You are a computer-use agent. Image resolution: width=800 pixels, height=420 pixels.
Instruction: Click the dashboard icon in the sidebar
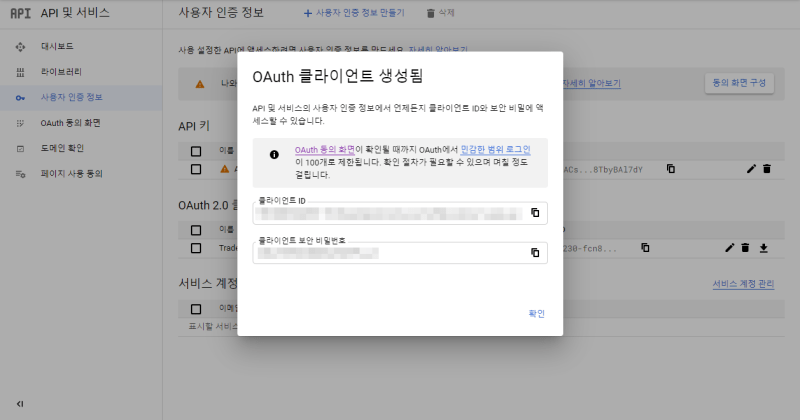tap(20, 47)
